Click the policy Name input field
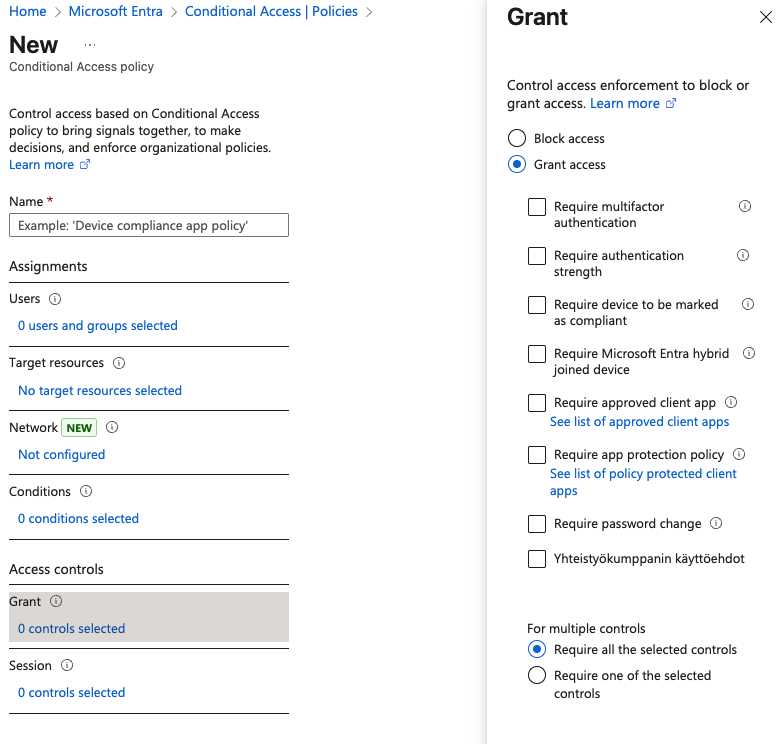779x744 pixels. tap(149, 225)
